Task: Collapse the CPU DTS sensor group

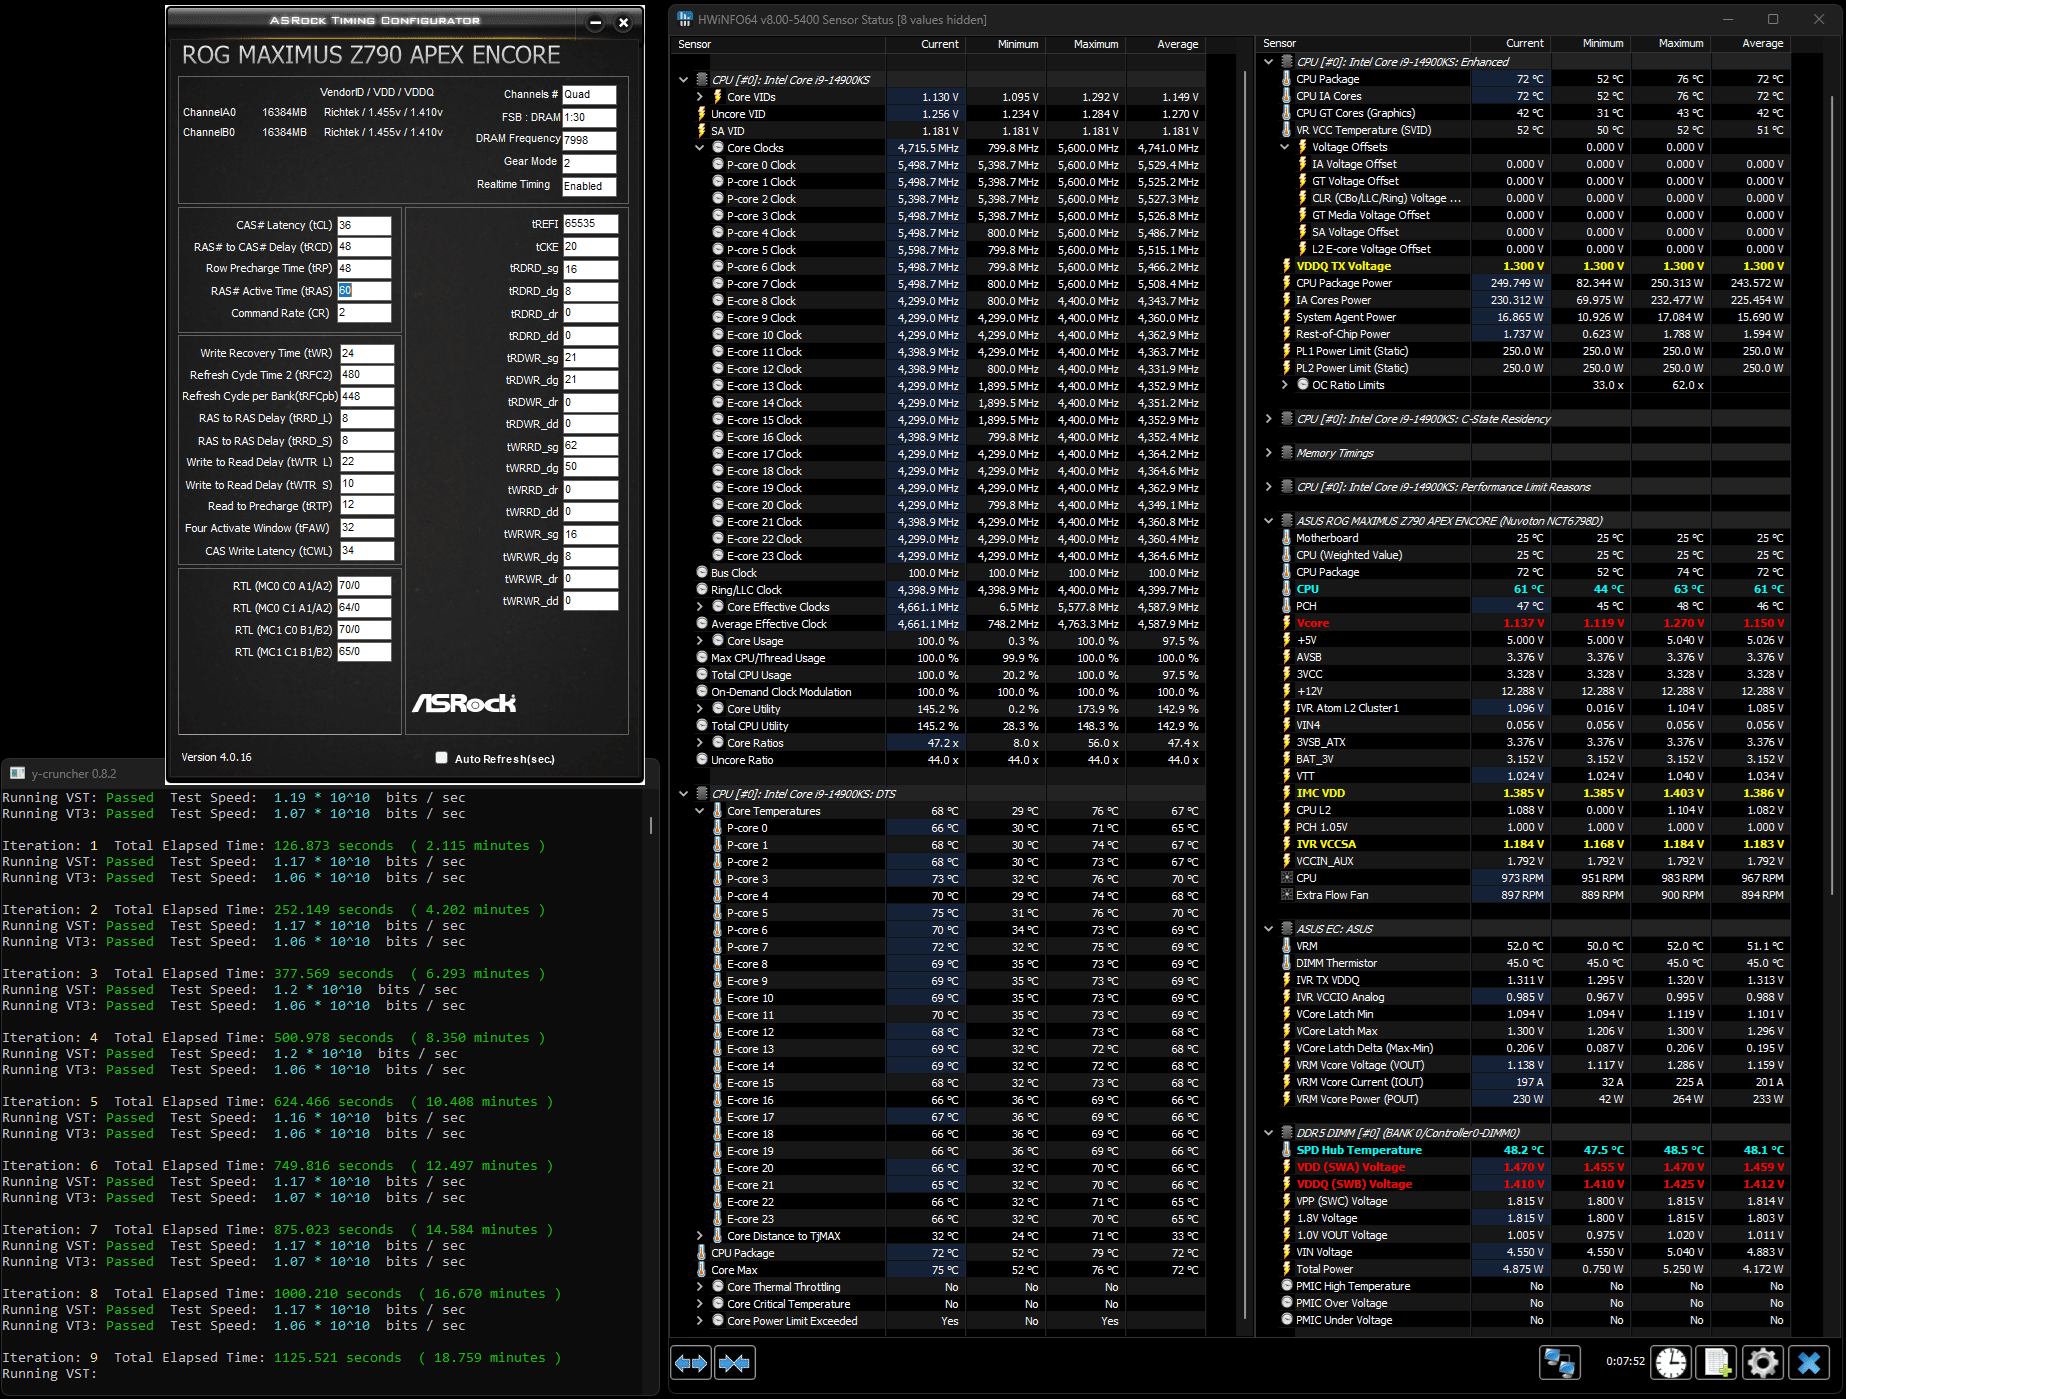Action: [684, 794]
